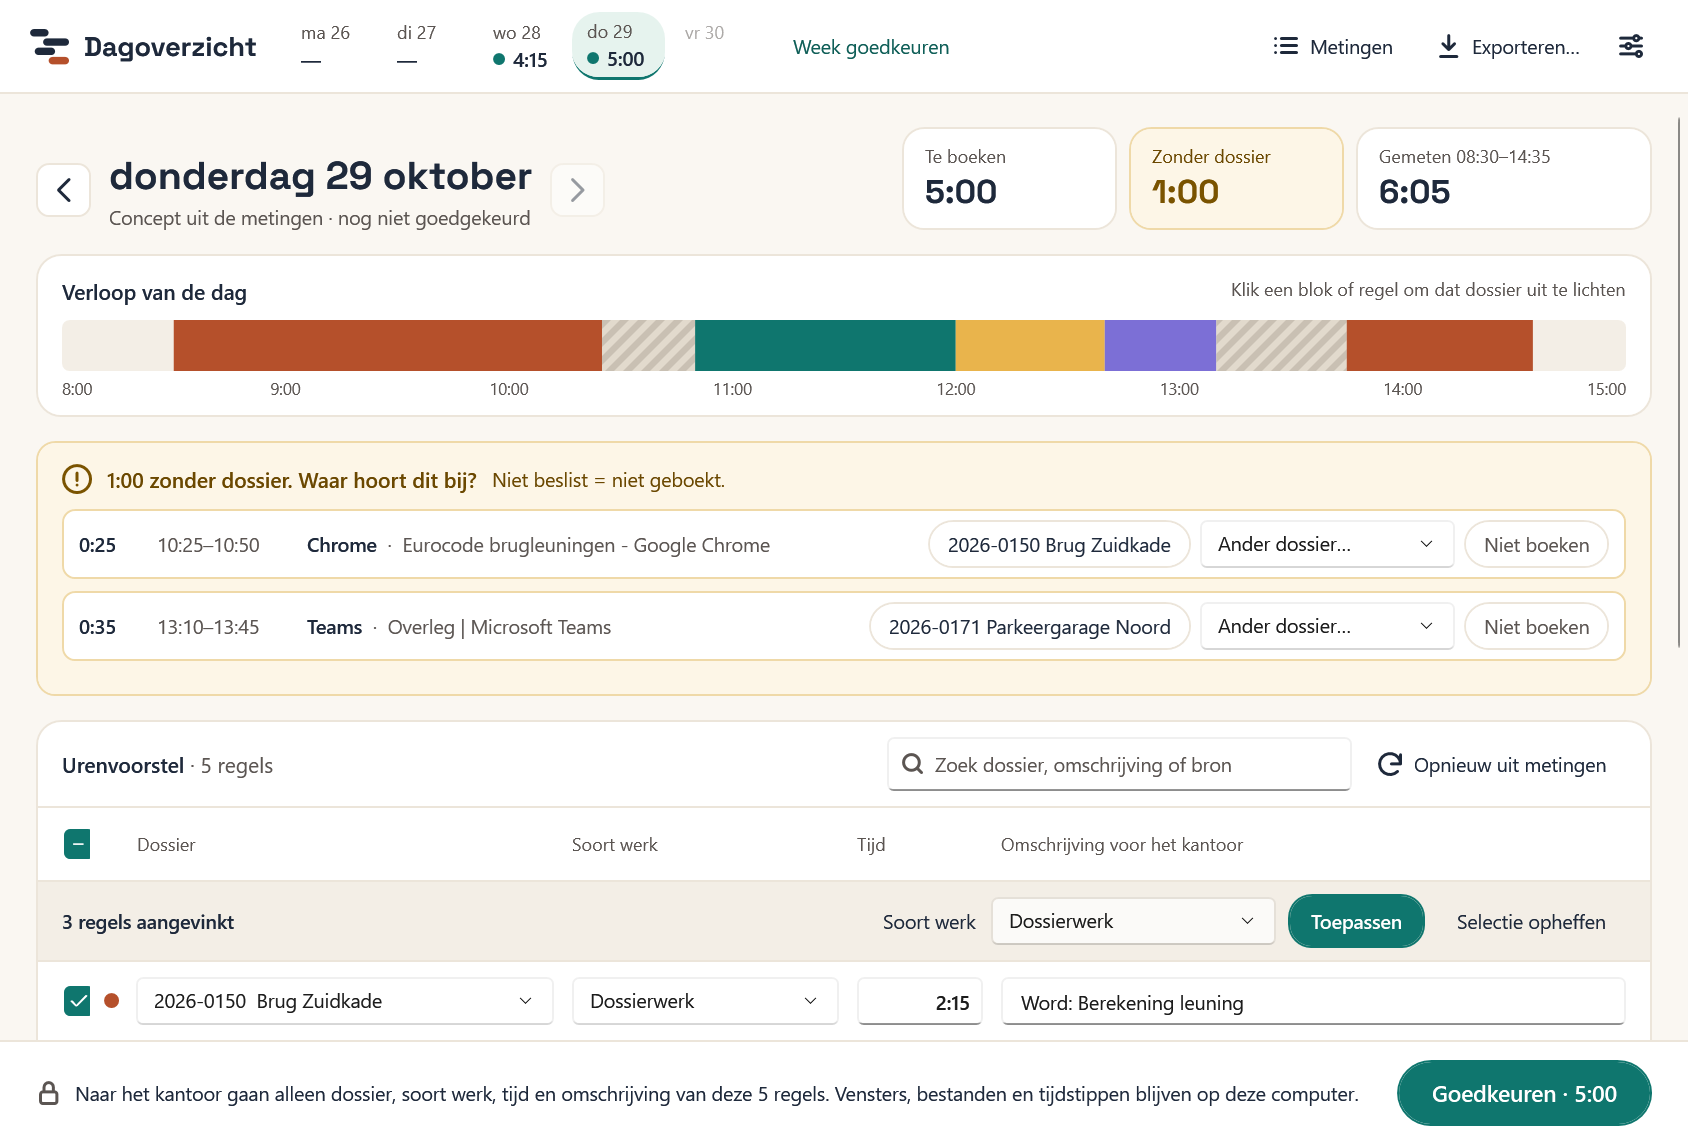The image size is (1688, 1144).
Task: Click search magnifier icon in Urenvoorstel
Action: (912, 765)
